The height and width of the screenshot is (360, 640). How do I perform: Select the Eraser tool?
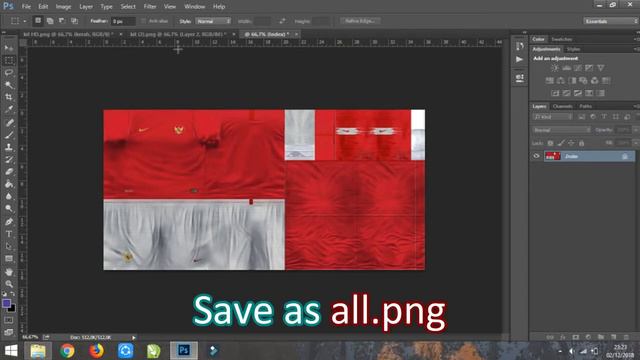[9, 172]
